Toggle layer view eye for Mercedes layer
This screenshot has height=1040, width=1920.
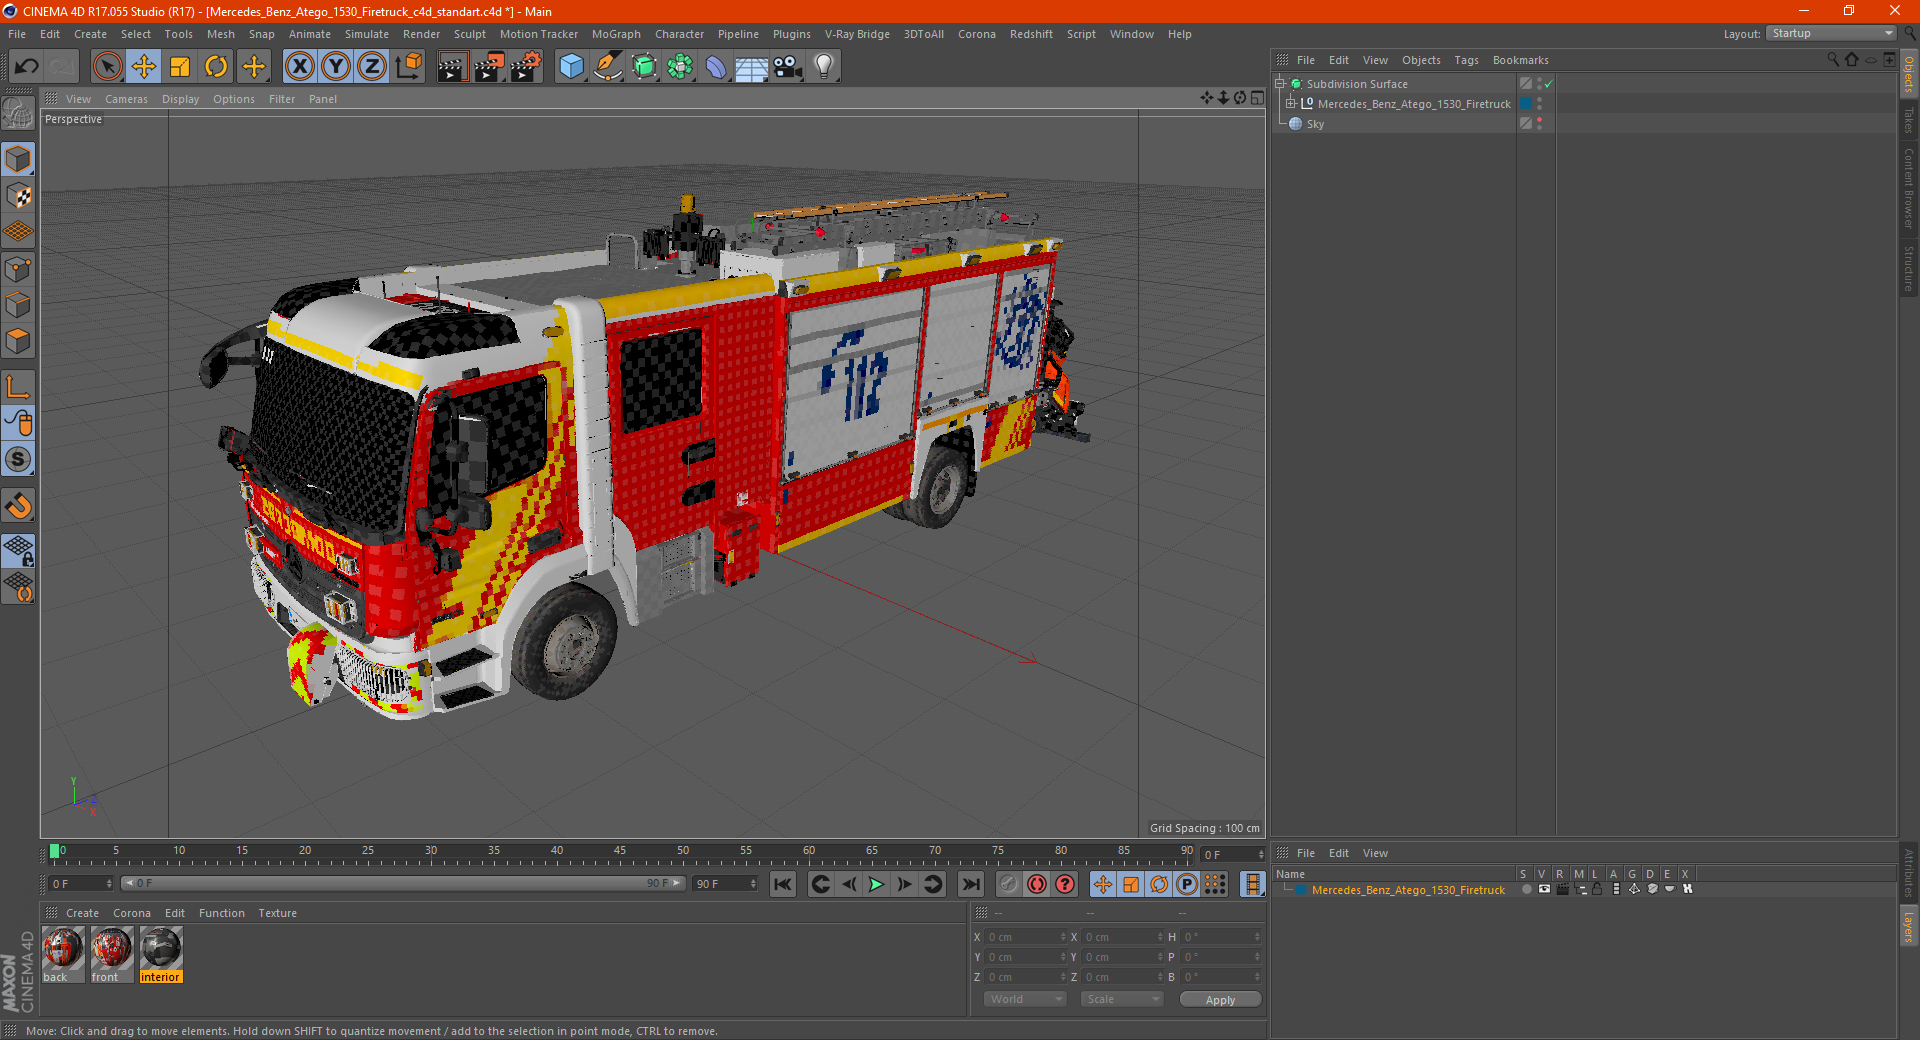1544,889
